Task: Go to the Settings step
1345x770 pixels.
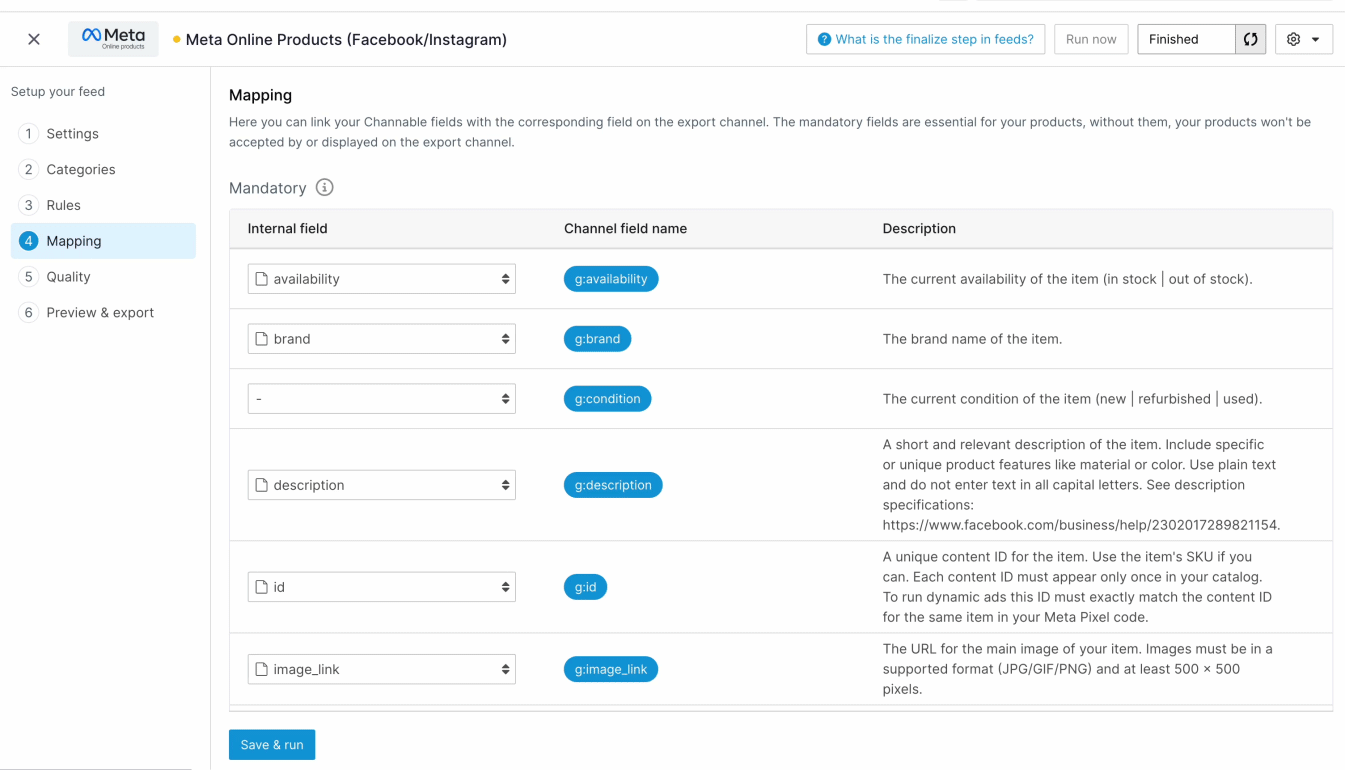Action: [72, 133]
